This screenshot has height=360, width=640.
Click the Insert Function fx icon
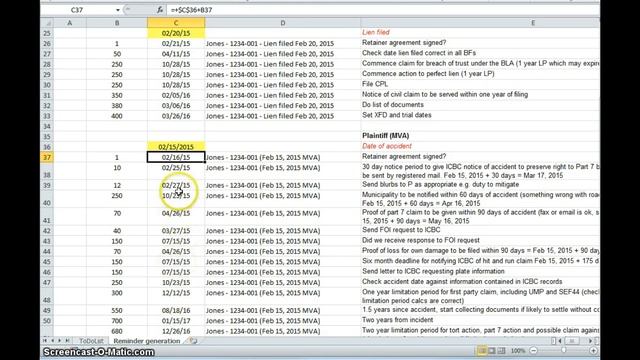(x=160, y=10)
